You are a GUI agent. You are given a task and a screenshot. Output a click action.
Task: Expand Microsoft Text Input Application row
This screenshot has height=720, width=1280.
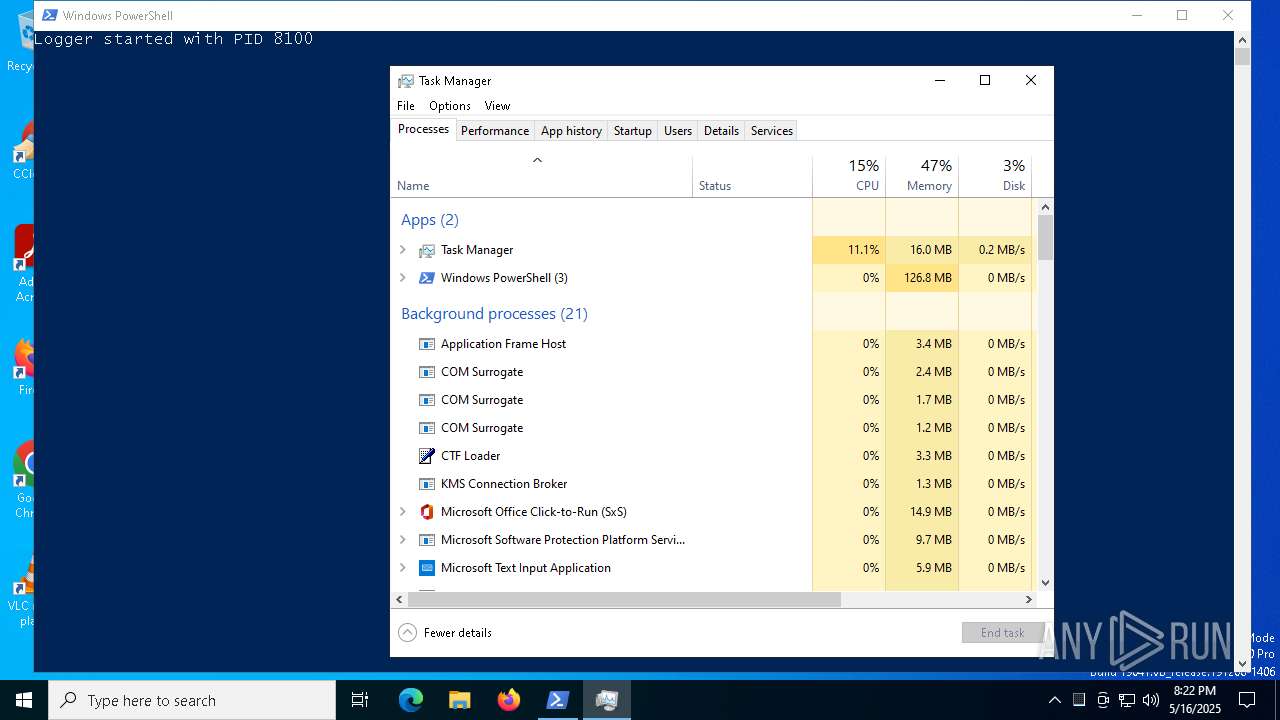coord(403,568)
